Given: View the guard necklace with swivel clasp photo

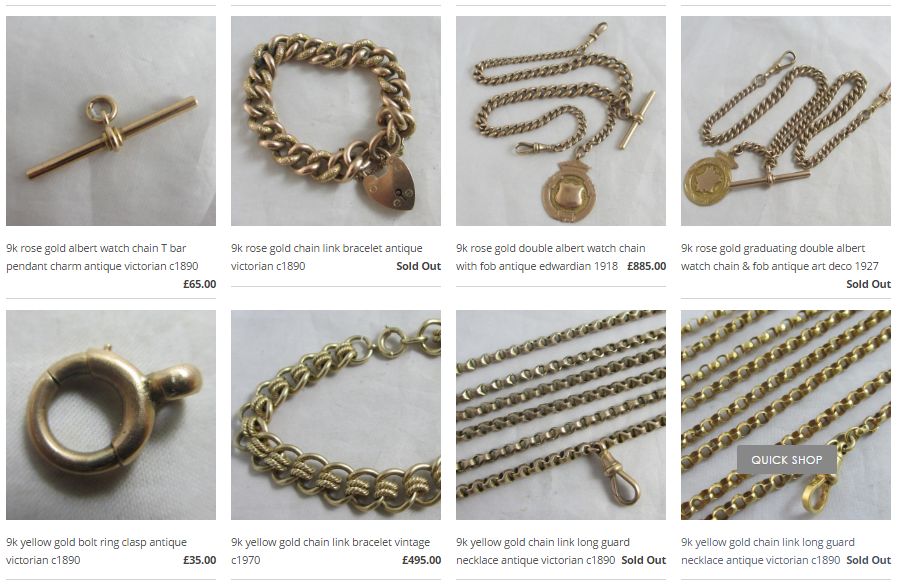Looking at the screenshot, I should click(561, 415).
